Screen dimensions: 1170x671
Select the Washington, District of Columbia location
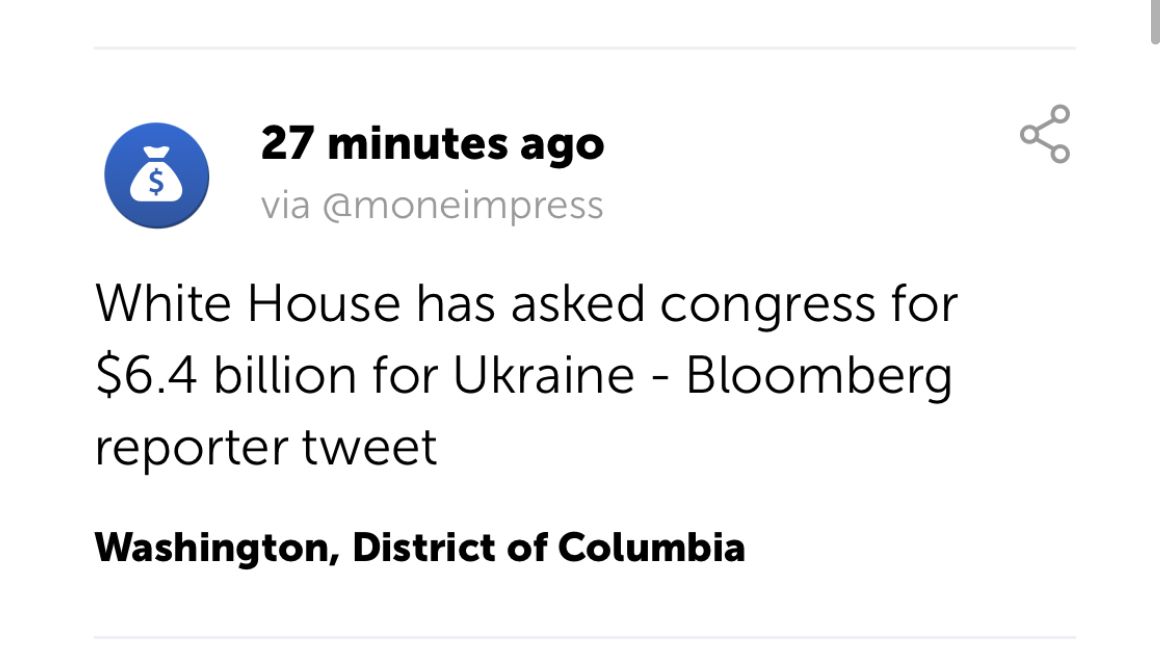(420, 548)
